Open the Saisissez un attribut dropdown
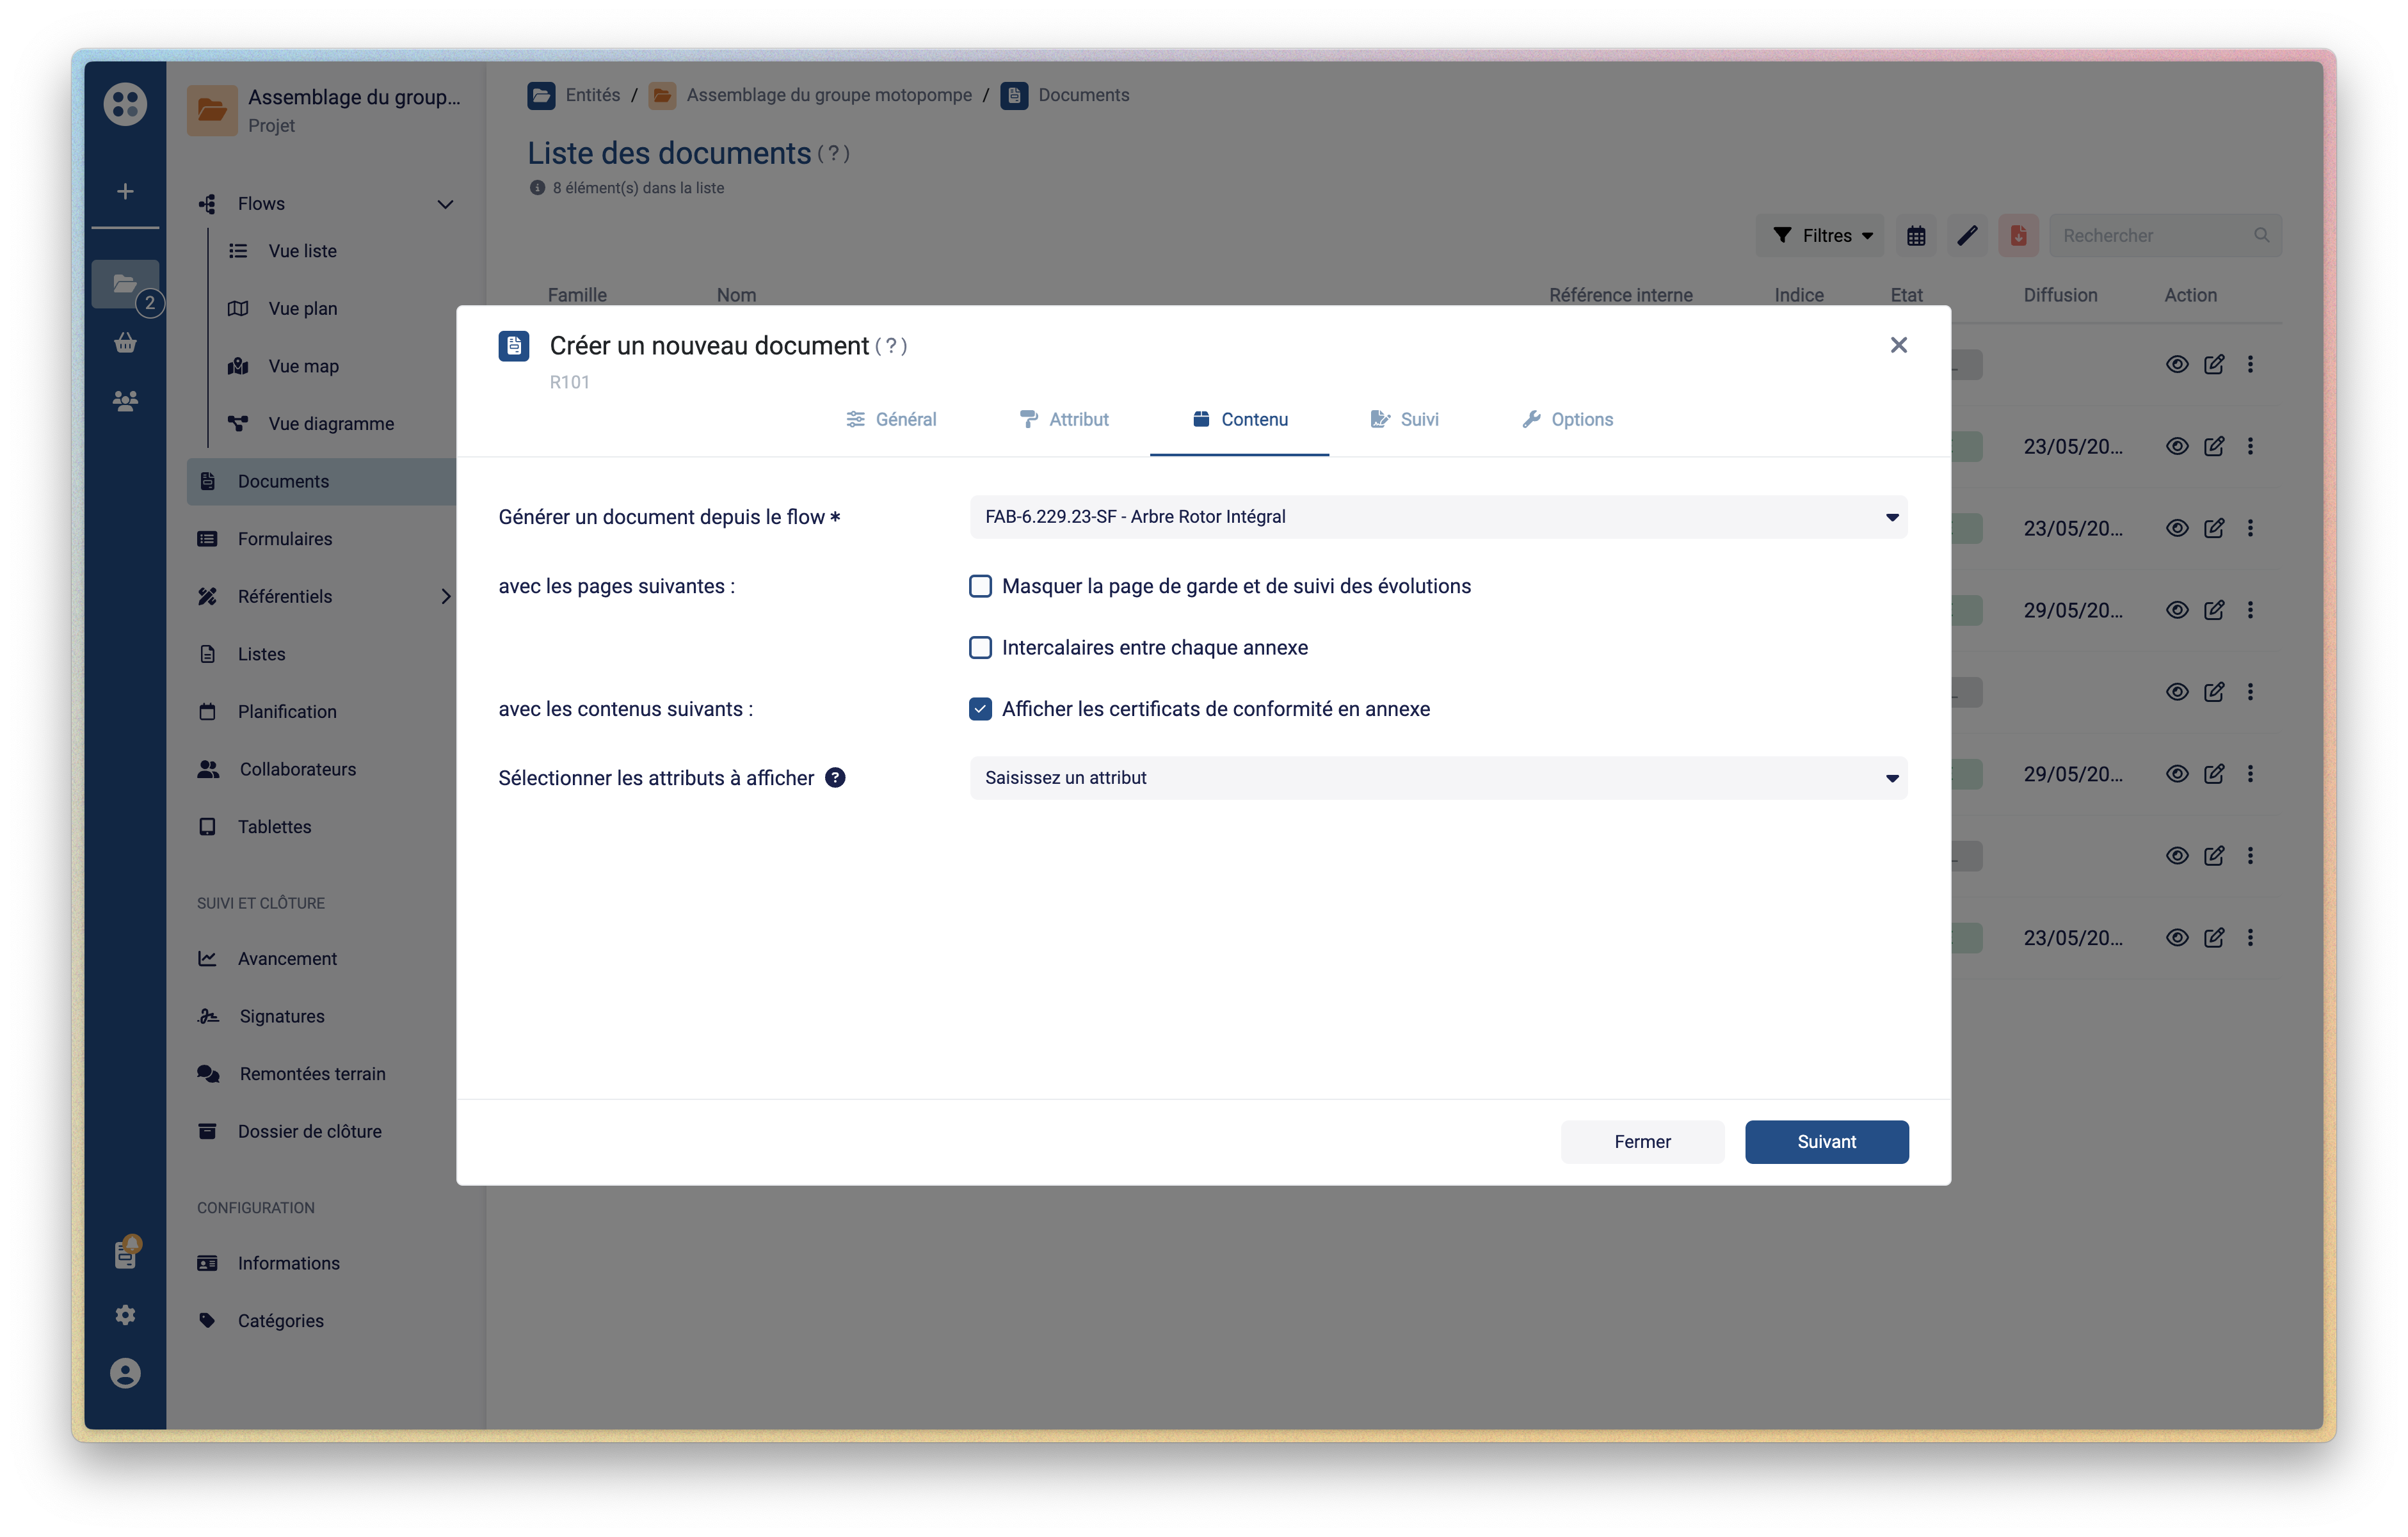Image resolution: width=2408 pixels, height=1537 pixels. pos(1437,778)
